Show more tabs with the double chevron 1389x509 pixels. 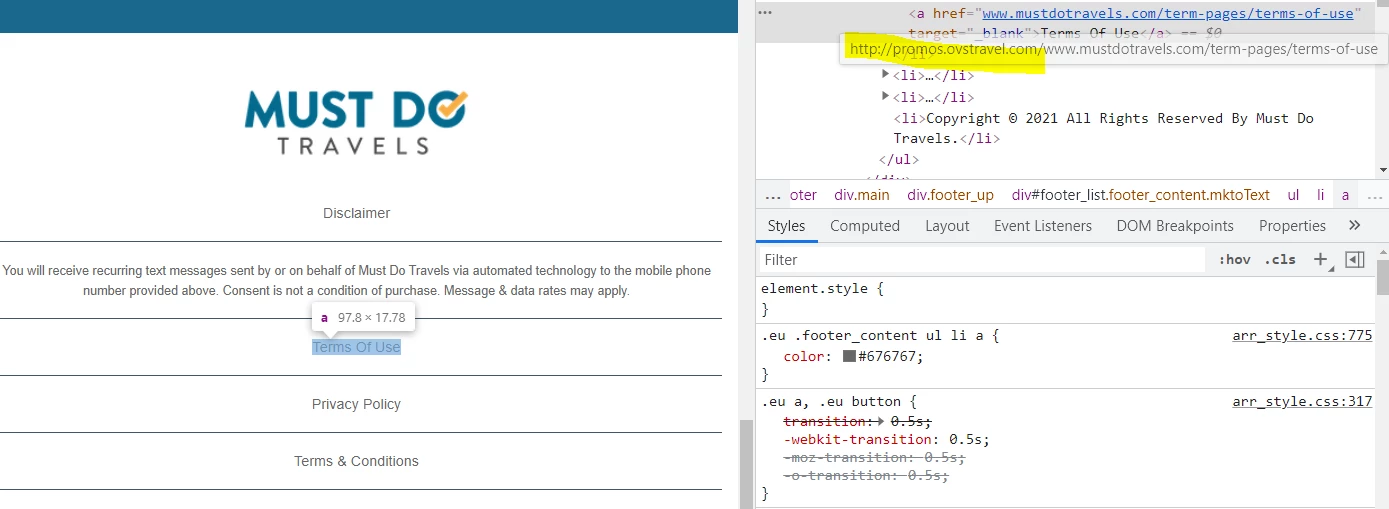pyautogui.click(x=1355, y=226)
